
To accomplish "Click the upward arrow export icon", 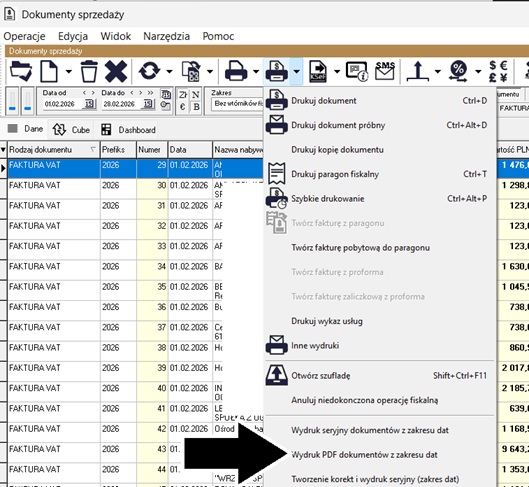I will pyautogui.click(x=418, y=71).
